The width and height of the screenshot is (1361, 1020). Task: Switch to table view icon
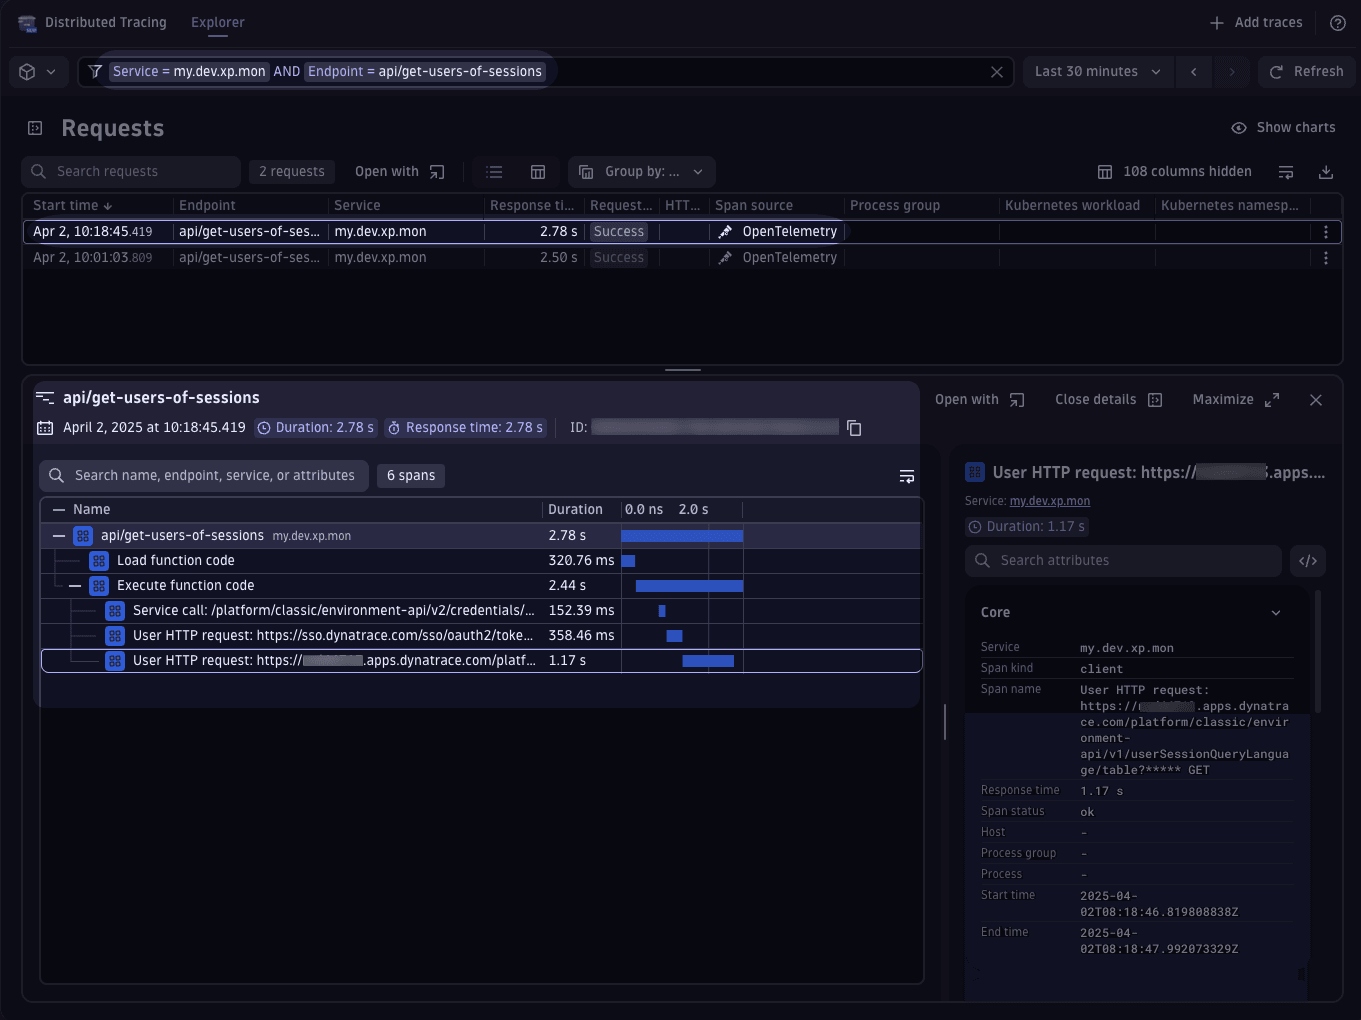coord(538,172)
